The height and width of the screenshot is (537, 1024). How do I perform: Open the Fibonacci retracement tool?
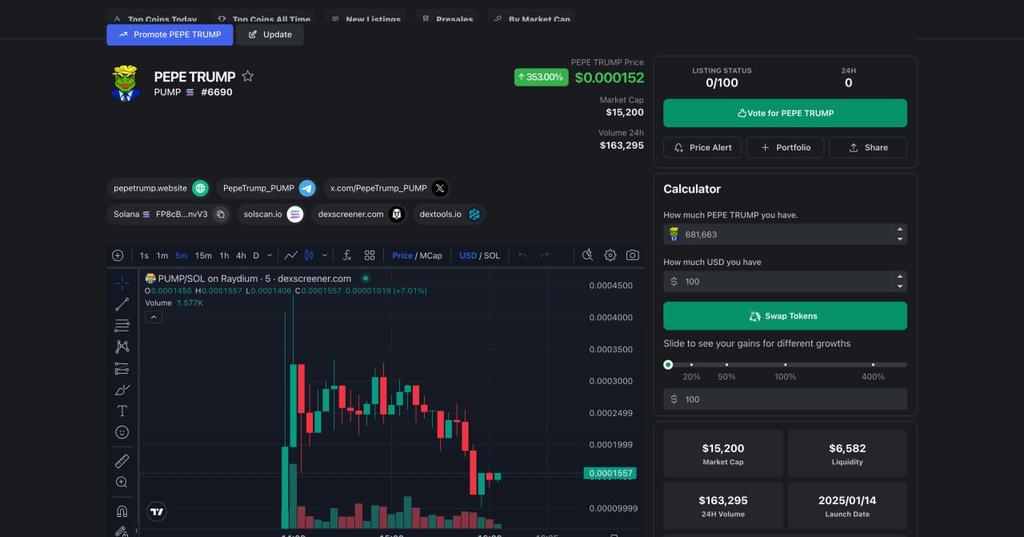[122, 325]
